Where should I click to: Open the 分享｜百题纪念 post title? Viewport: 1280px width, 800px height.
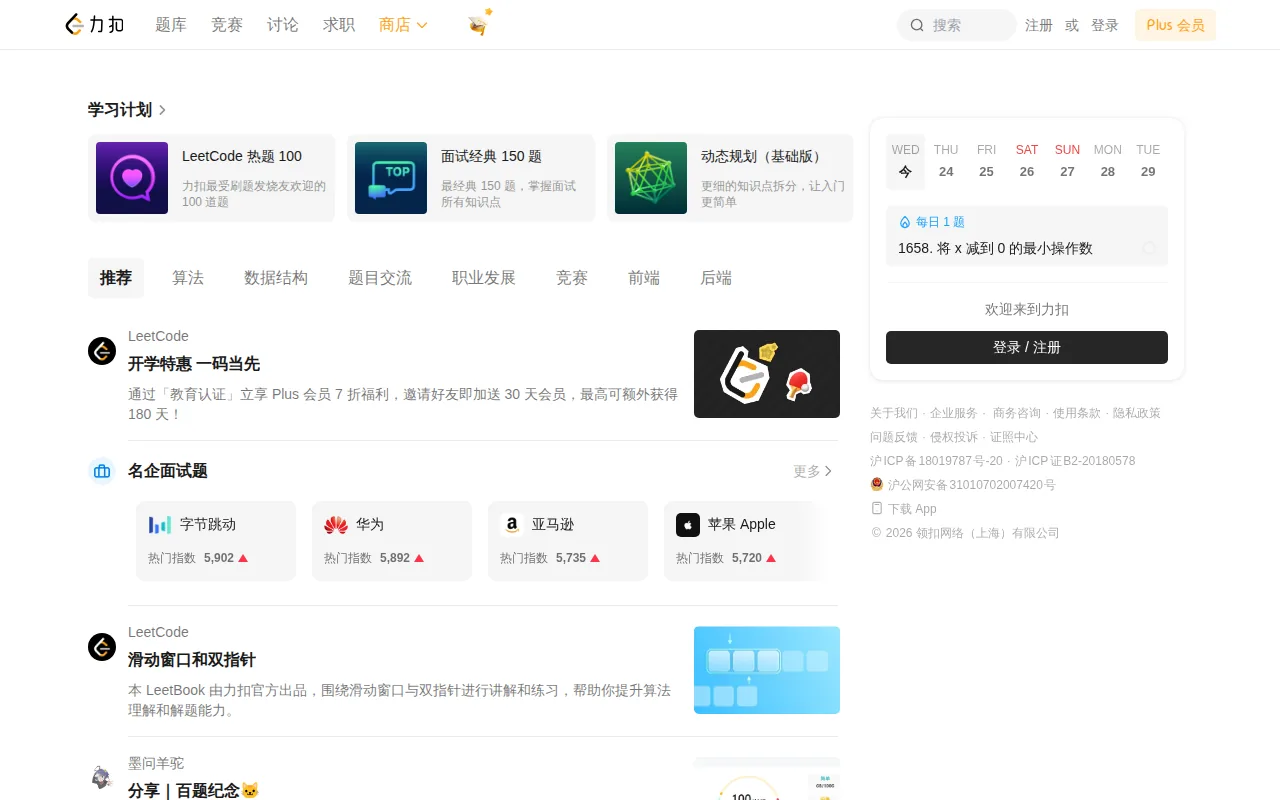[194, 790]
